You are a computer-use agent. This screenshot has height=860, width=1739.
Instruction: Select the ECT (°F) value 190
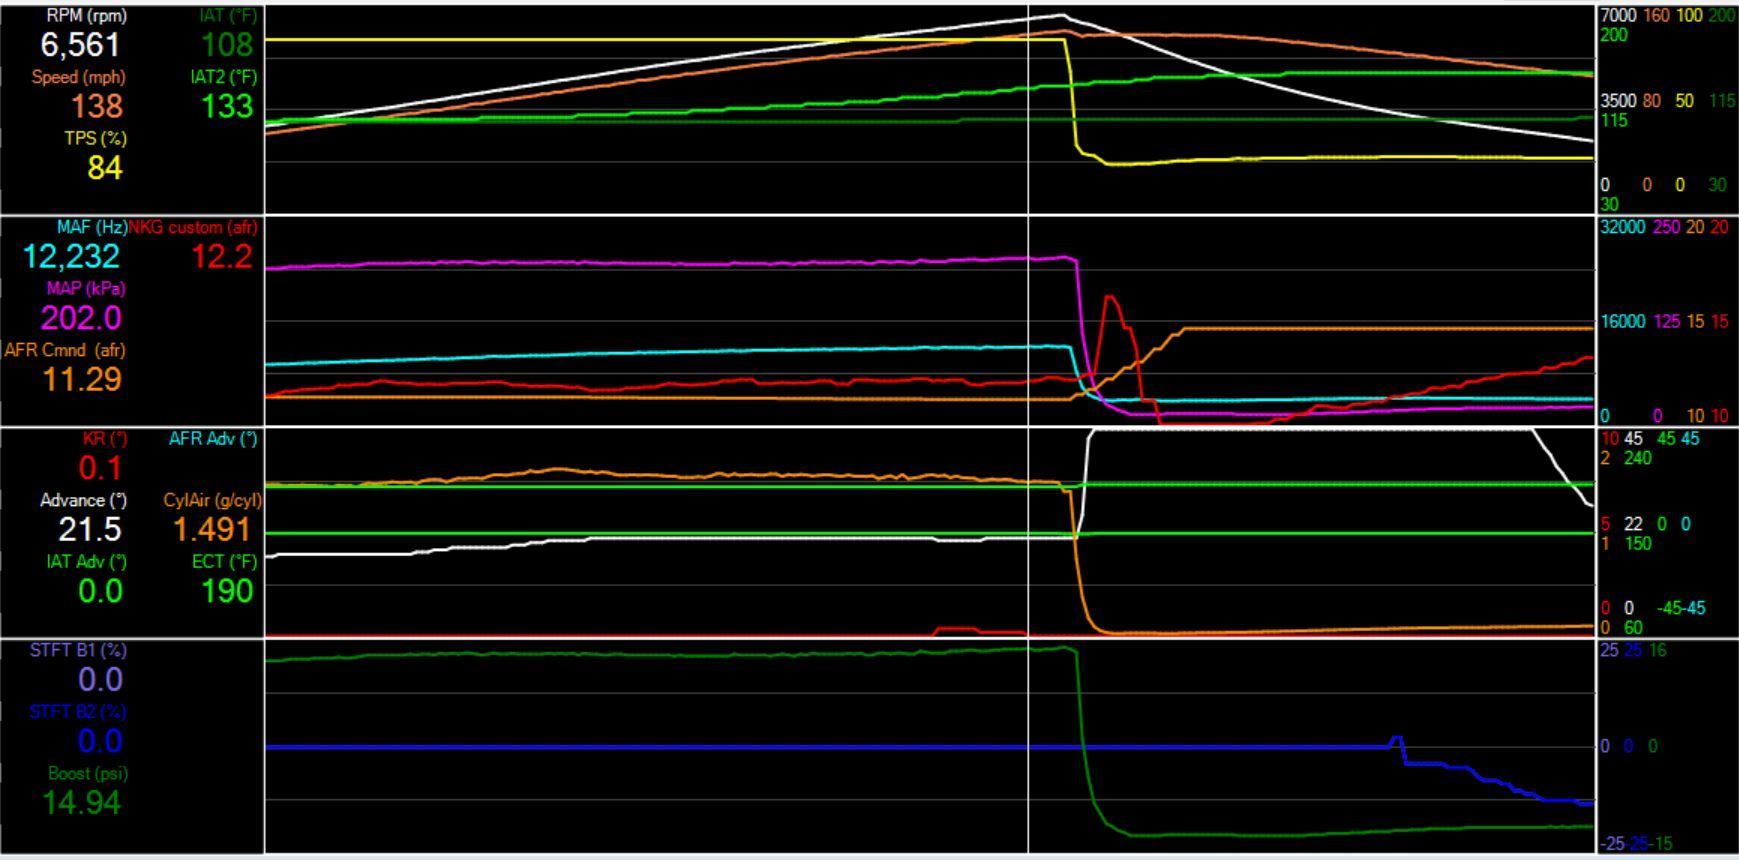(228, 591)
